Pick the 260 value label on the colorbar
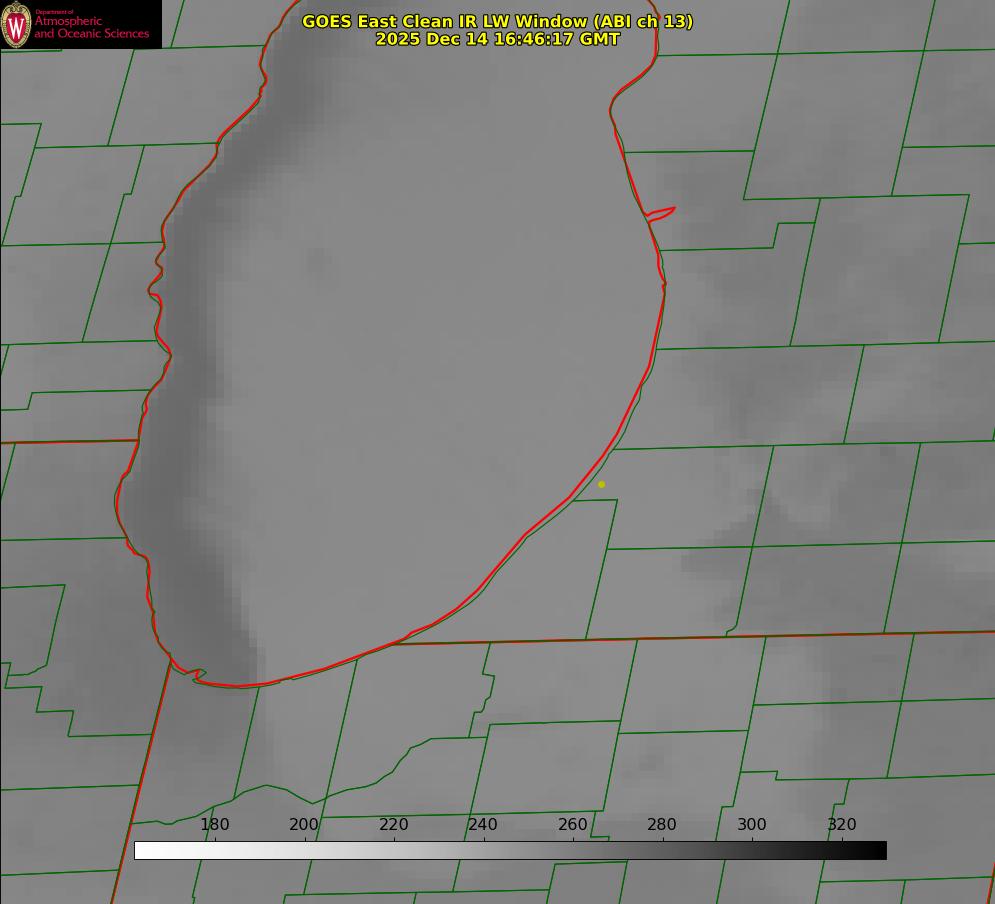 pos(573,825)
